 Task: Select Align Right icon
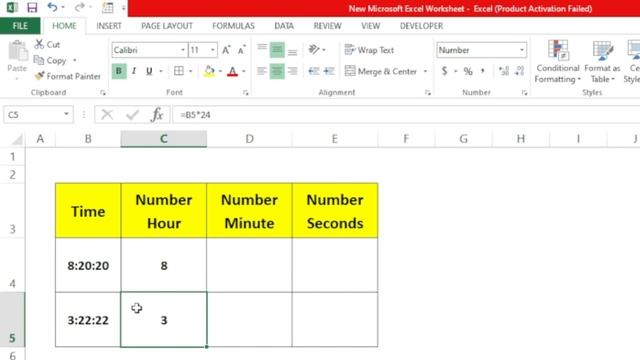[292, 71]
